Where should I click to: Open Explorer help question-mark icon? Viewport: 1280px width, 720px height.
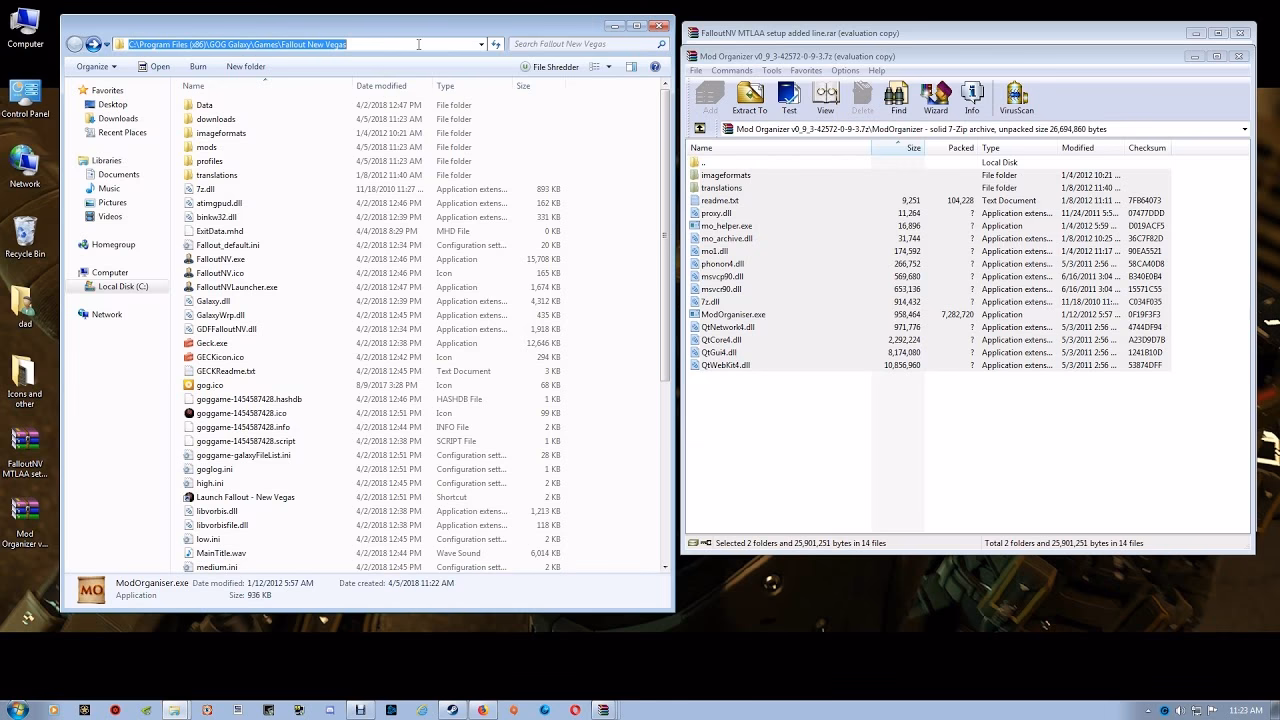coord(655,67)
